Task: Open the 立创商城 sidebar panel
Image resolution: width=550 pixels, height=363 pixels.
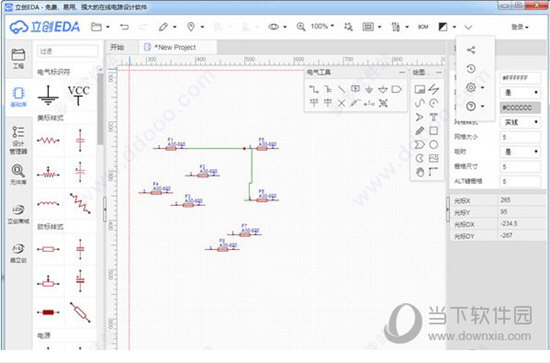Action: (18, 213)
